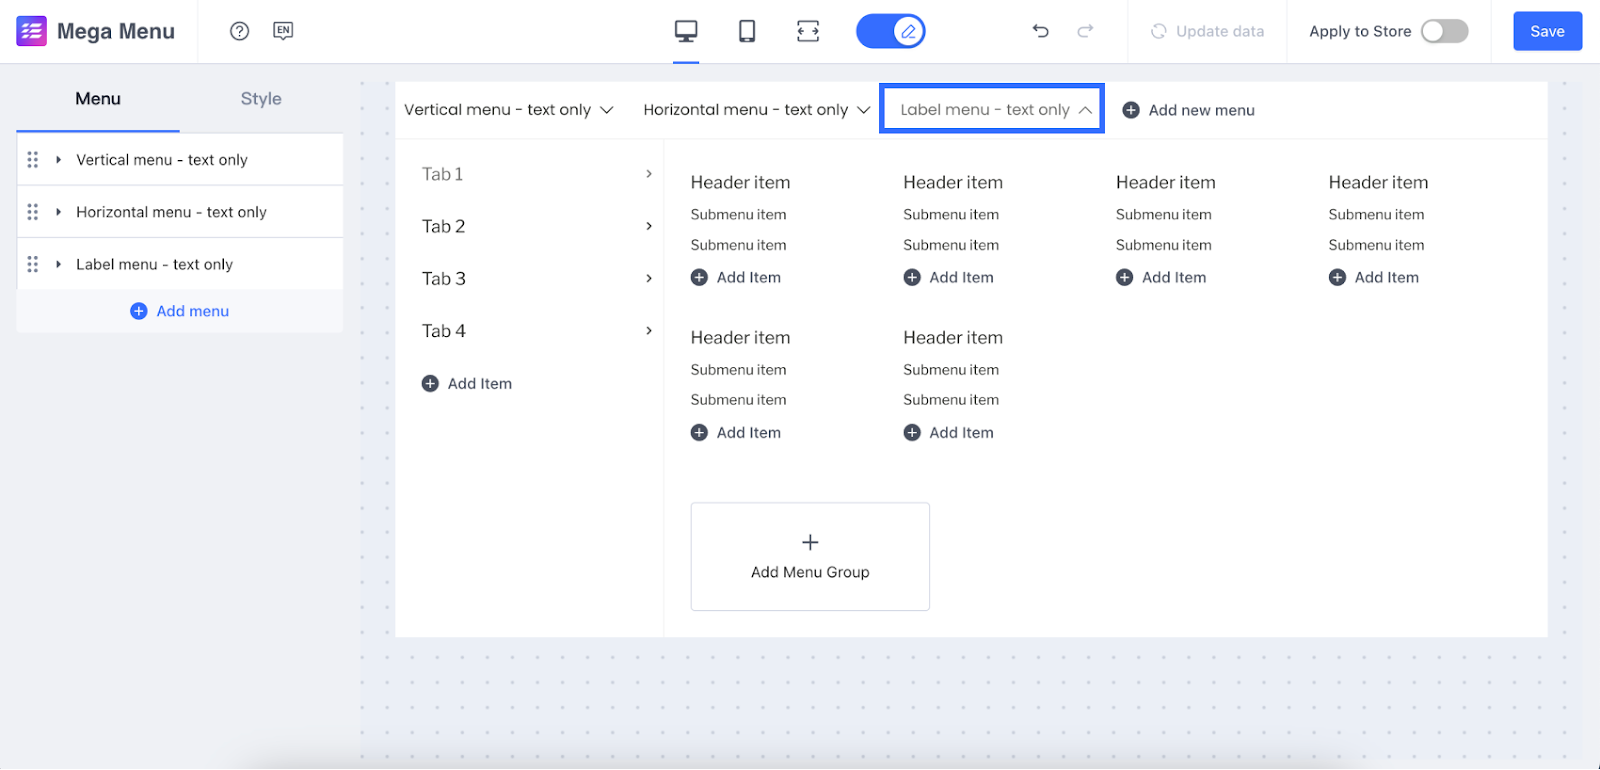
Task: Click Add new menu in top bar
Action: [1189, 110]
